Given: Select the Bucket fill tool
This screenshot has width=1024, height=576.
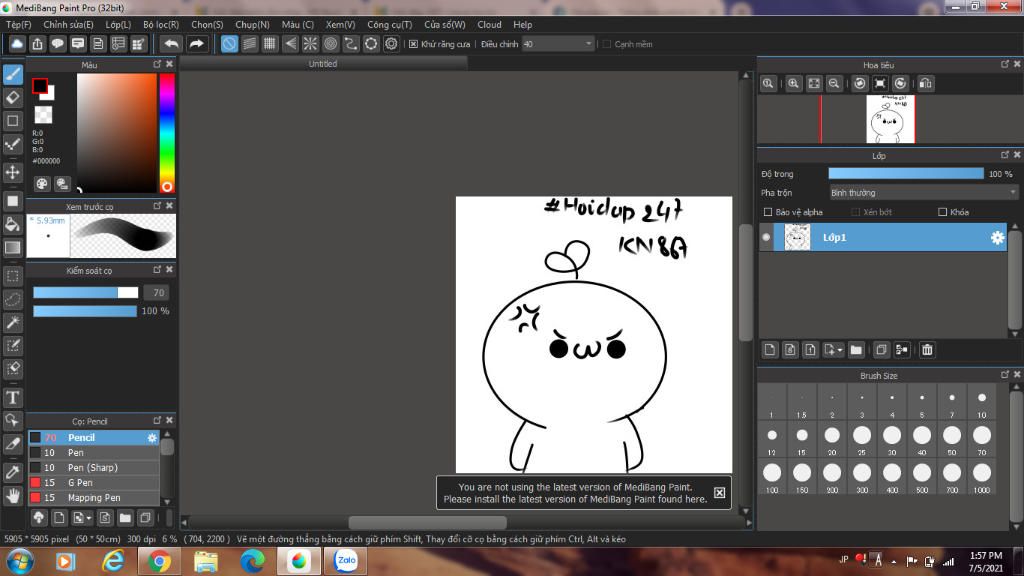Looking at the screenshot, I should pyautogui.click(x=13, y=225).
